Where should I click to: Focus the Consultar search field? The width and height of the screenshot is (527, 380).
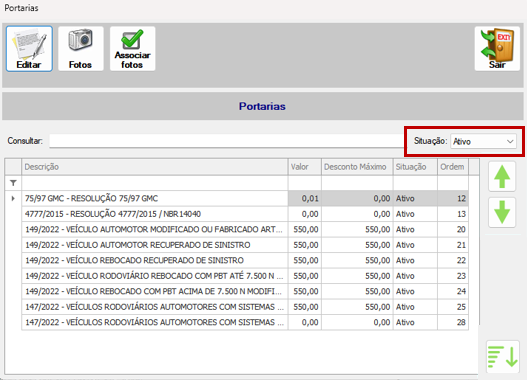click(227, 141)
